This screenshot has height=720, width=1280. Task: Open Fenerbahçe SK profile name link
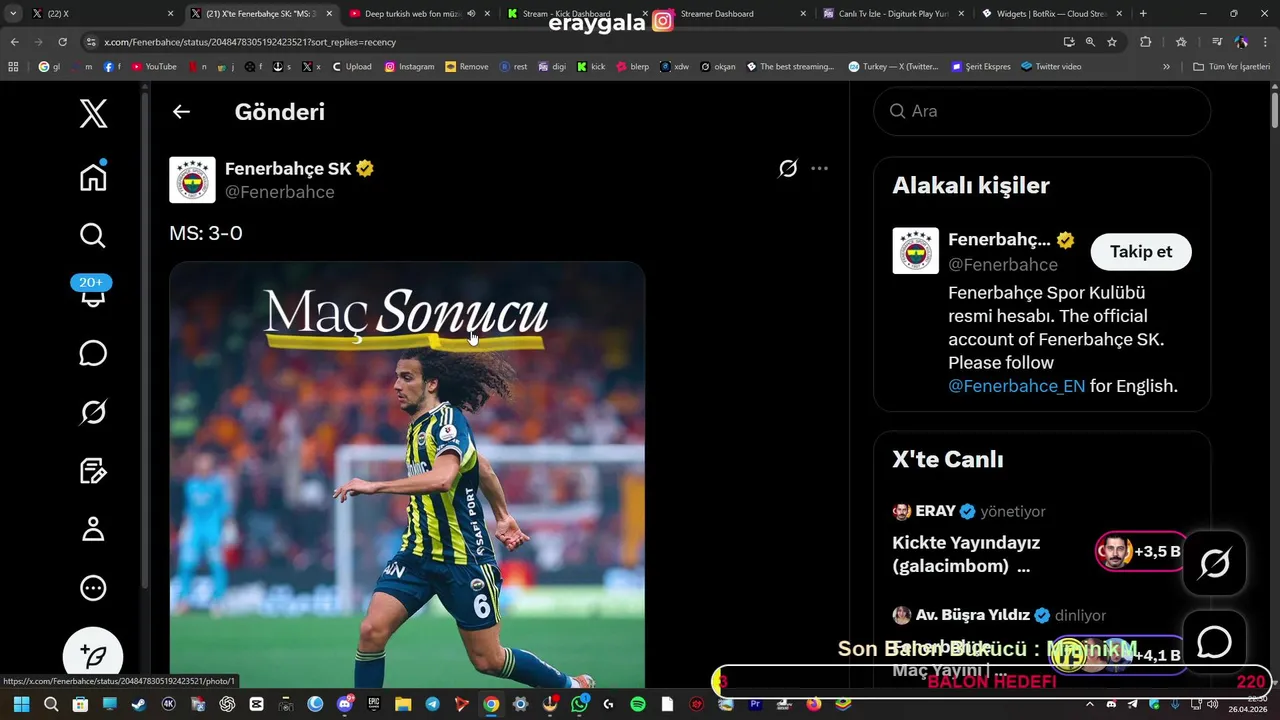288,169
